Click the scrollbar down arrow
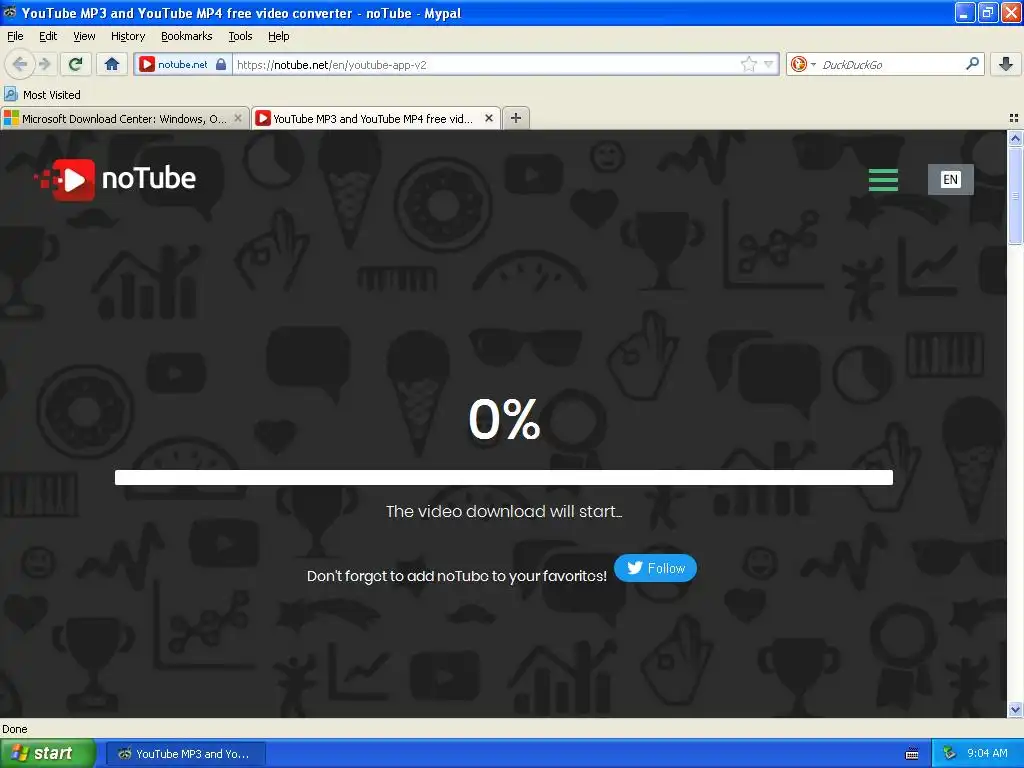This screenshot has width=1024, height=768. 1015,710
